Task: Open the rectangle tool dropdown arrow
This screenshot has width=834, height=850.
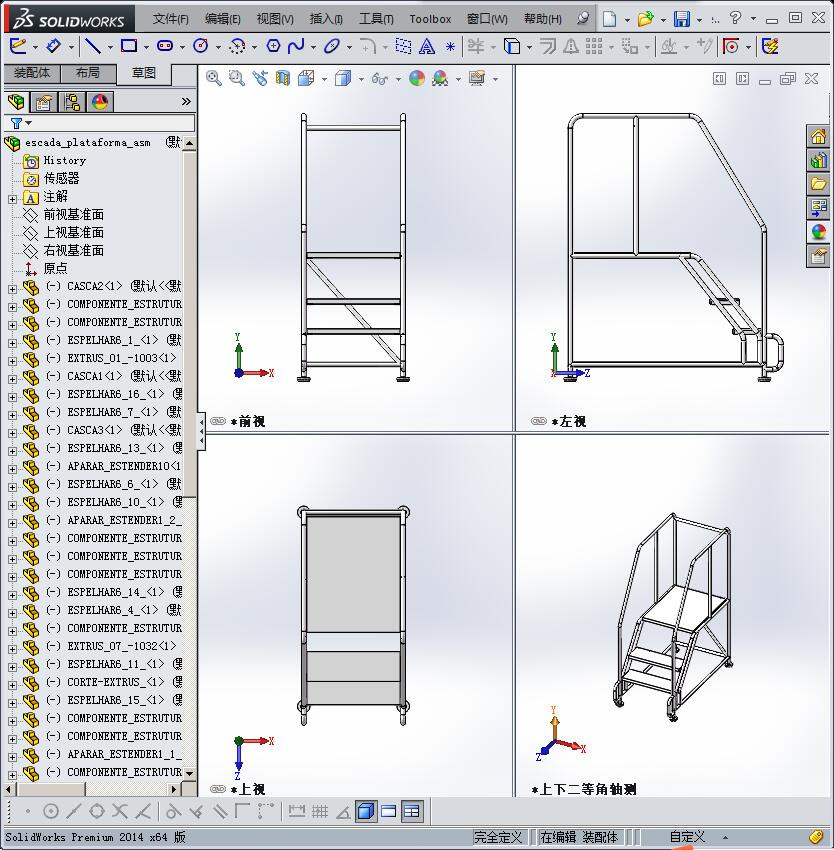Action: (146, 48)
